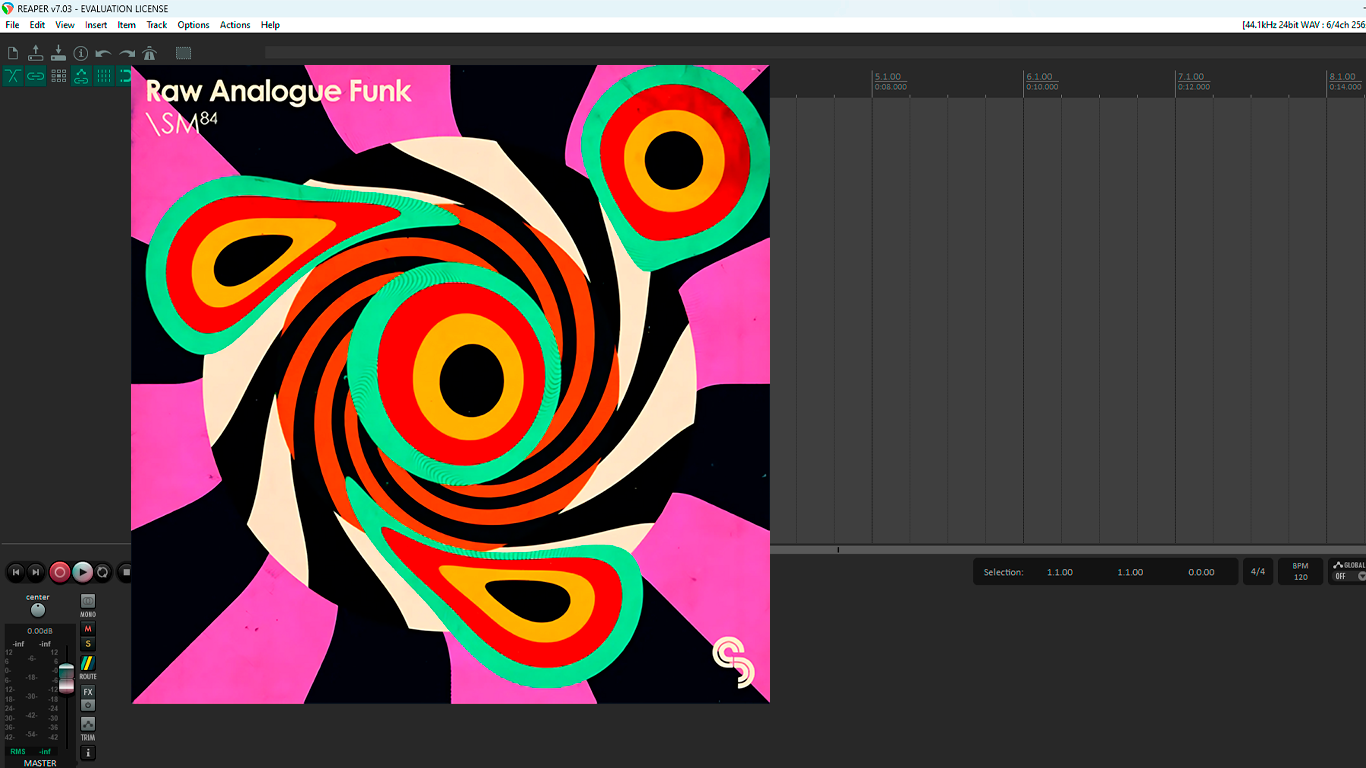Click master track info icon
Screen dimensions: 1366x768
(88, 753)
